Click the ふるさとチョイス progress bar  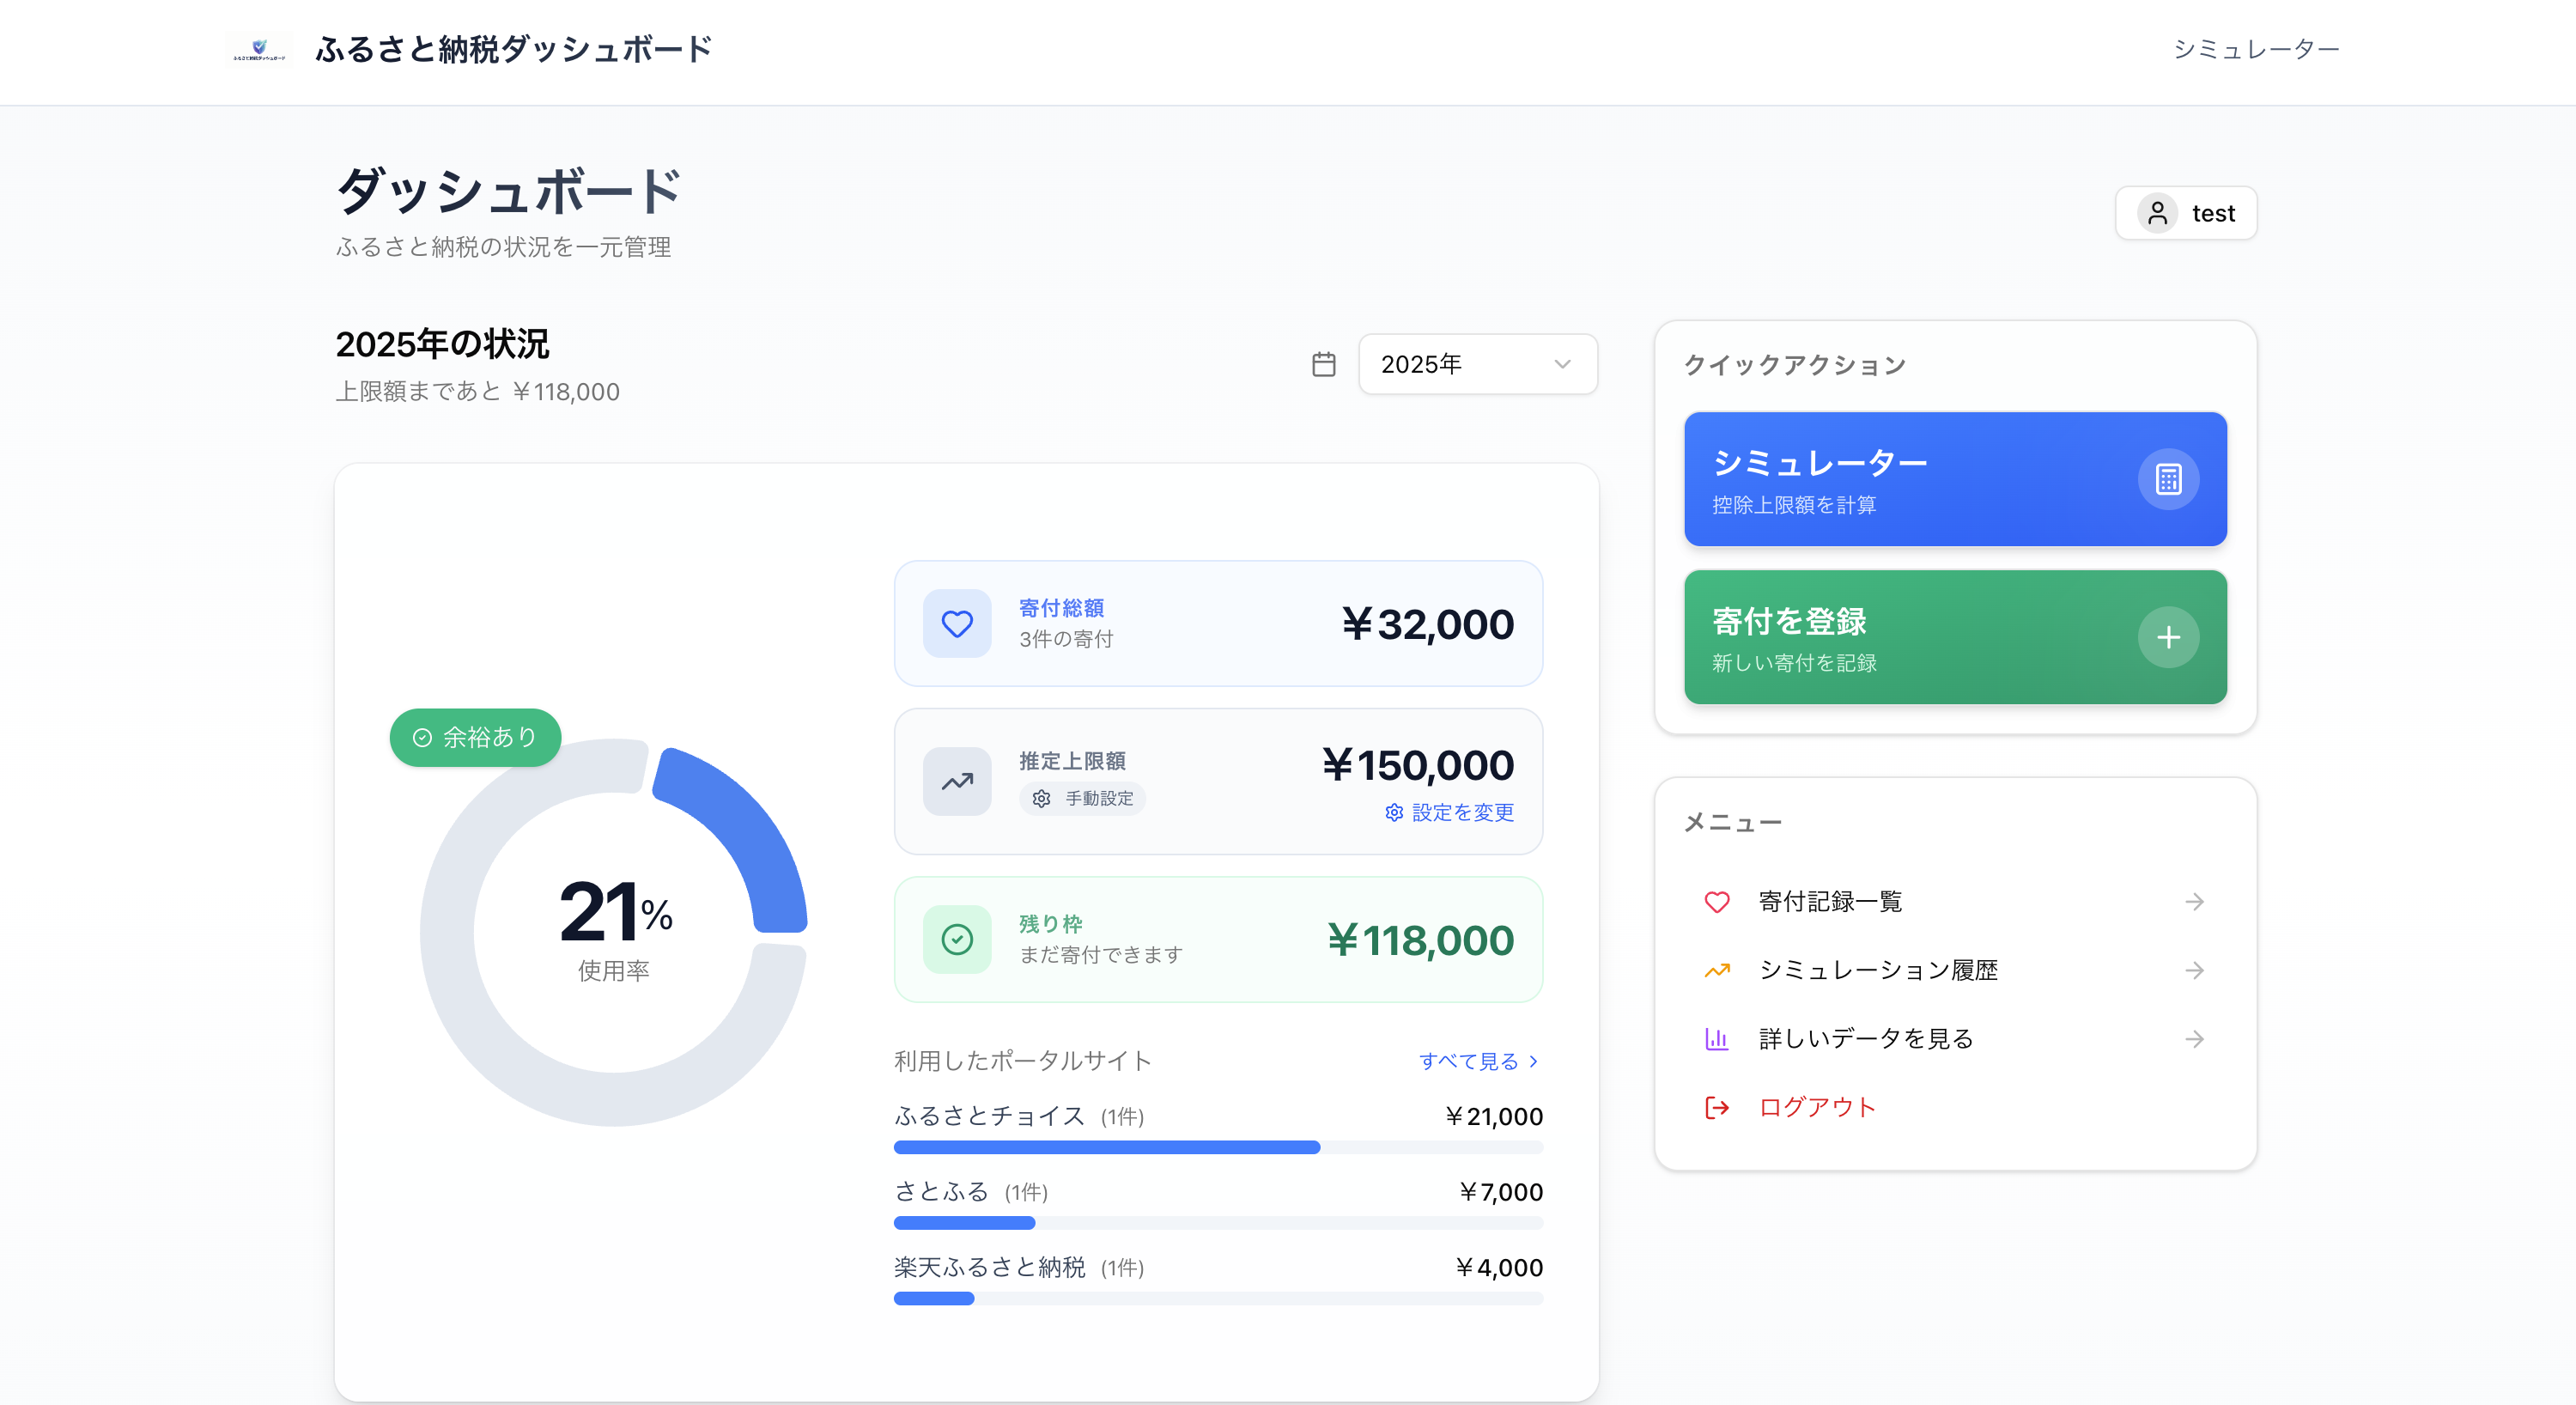click(1106, 1147)
